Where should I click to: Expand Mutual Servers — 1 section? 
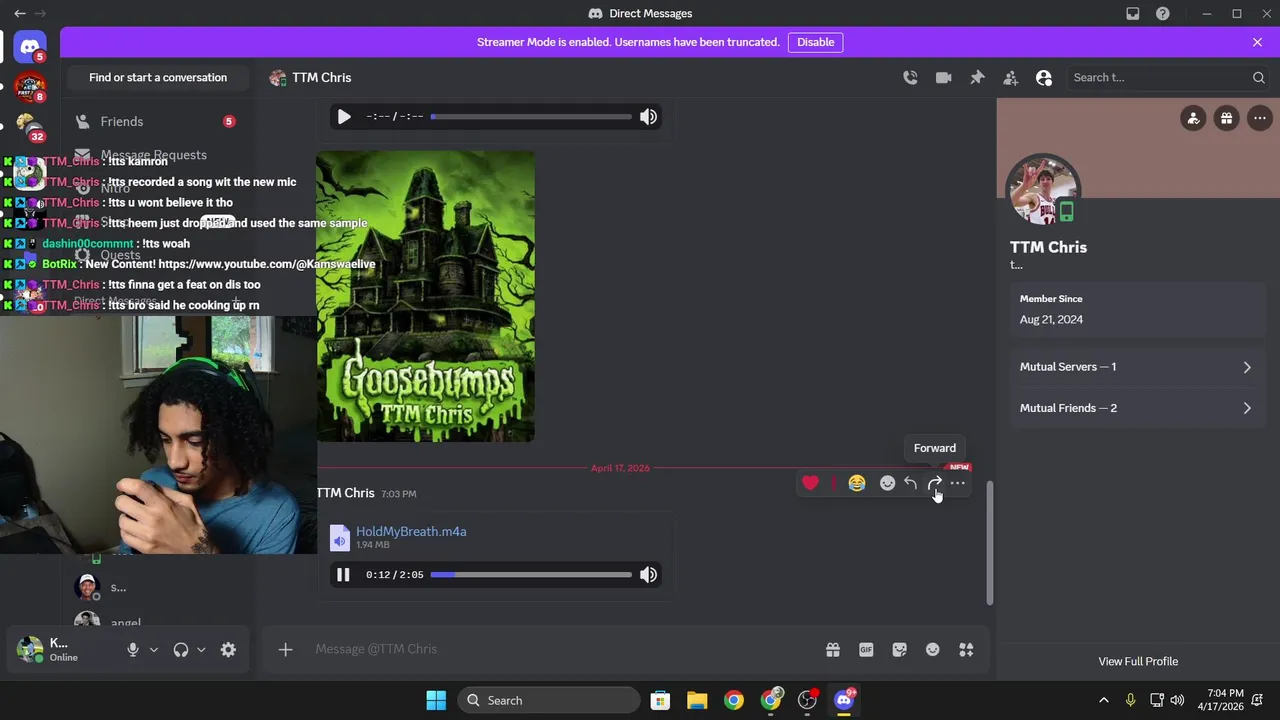(x=1138, y=367)
